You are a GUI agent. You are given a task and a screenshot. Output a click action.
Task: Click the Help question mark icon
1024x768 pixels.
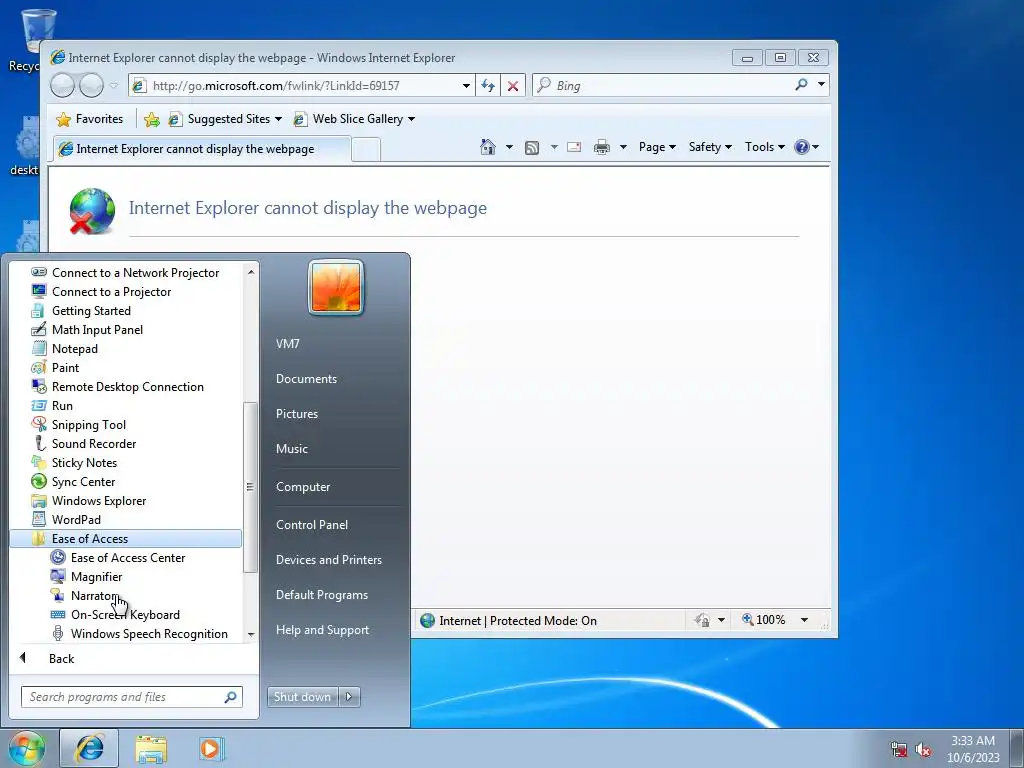pos(802,147)
